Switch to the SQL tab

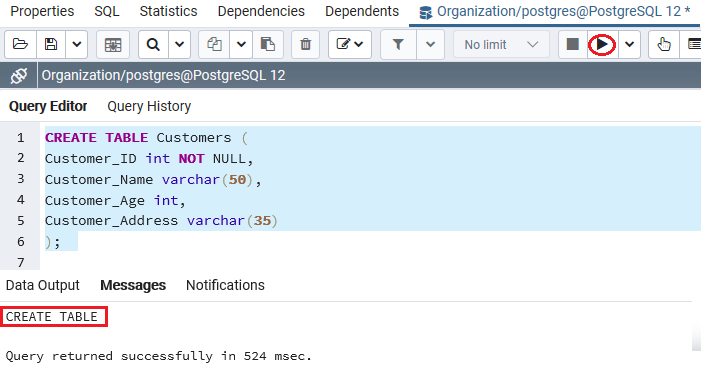(x=107, y=11)
